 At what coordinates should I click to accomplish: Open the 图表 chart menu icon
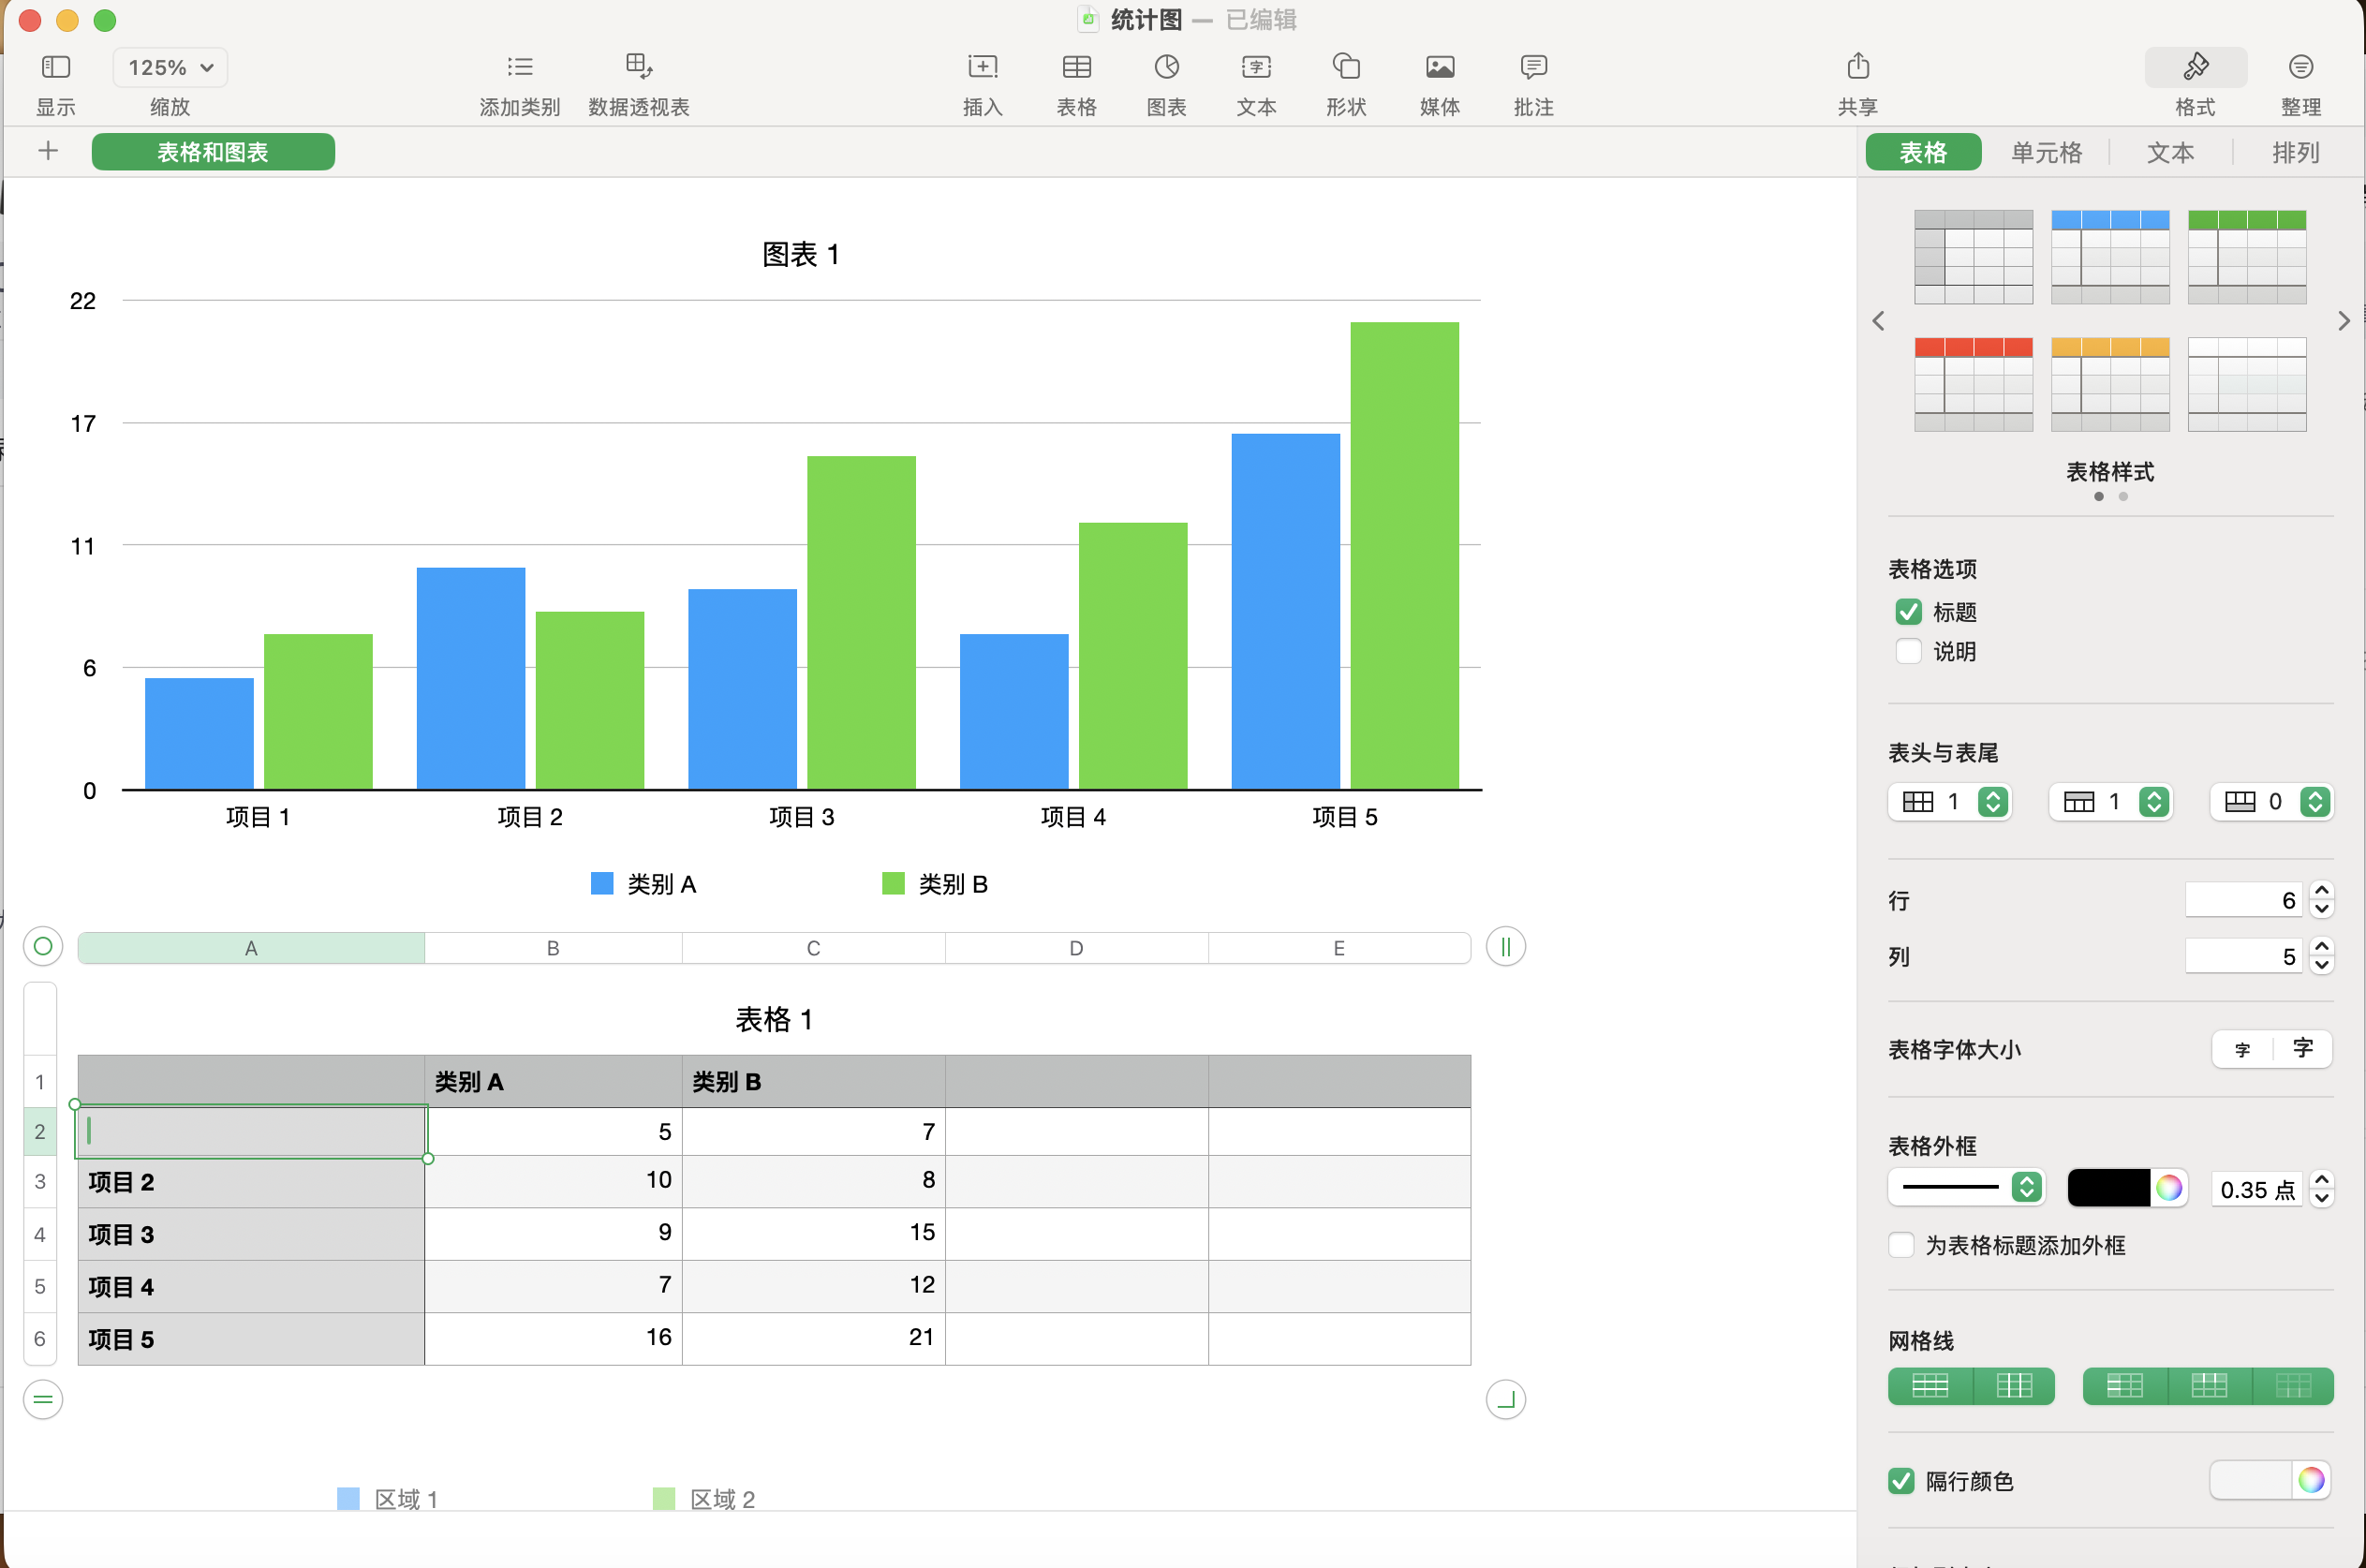tap(1167, 67)
